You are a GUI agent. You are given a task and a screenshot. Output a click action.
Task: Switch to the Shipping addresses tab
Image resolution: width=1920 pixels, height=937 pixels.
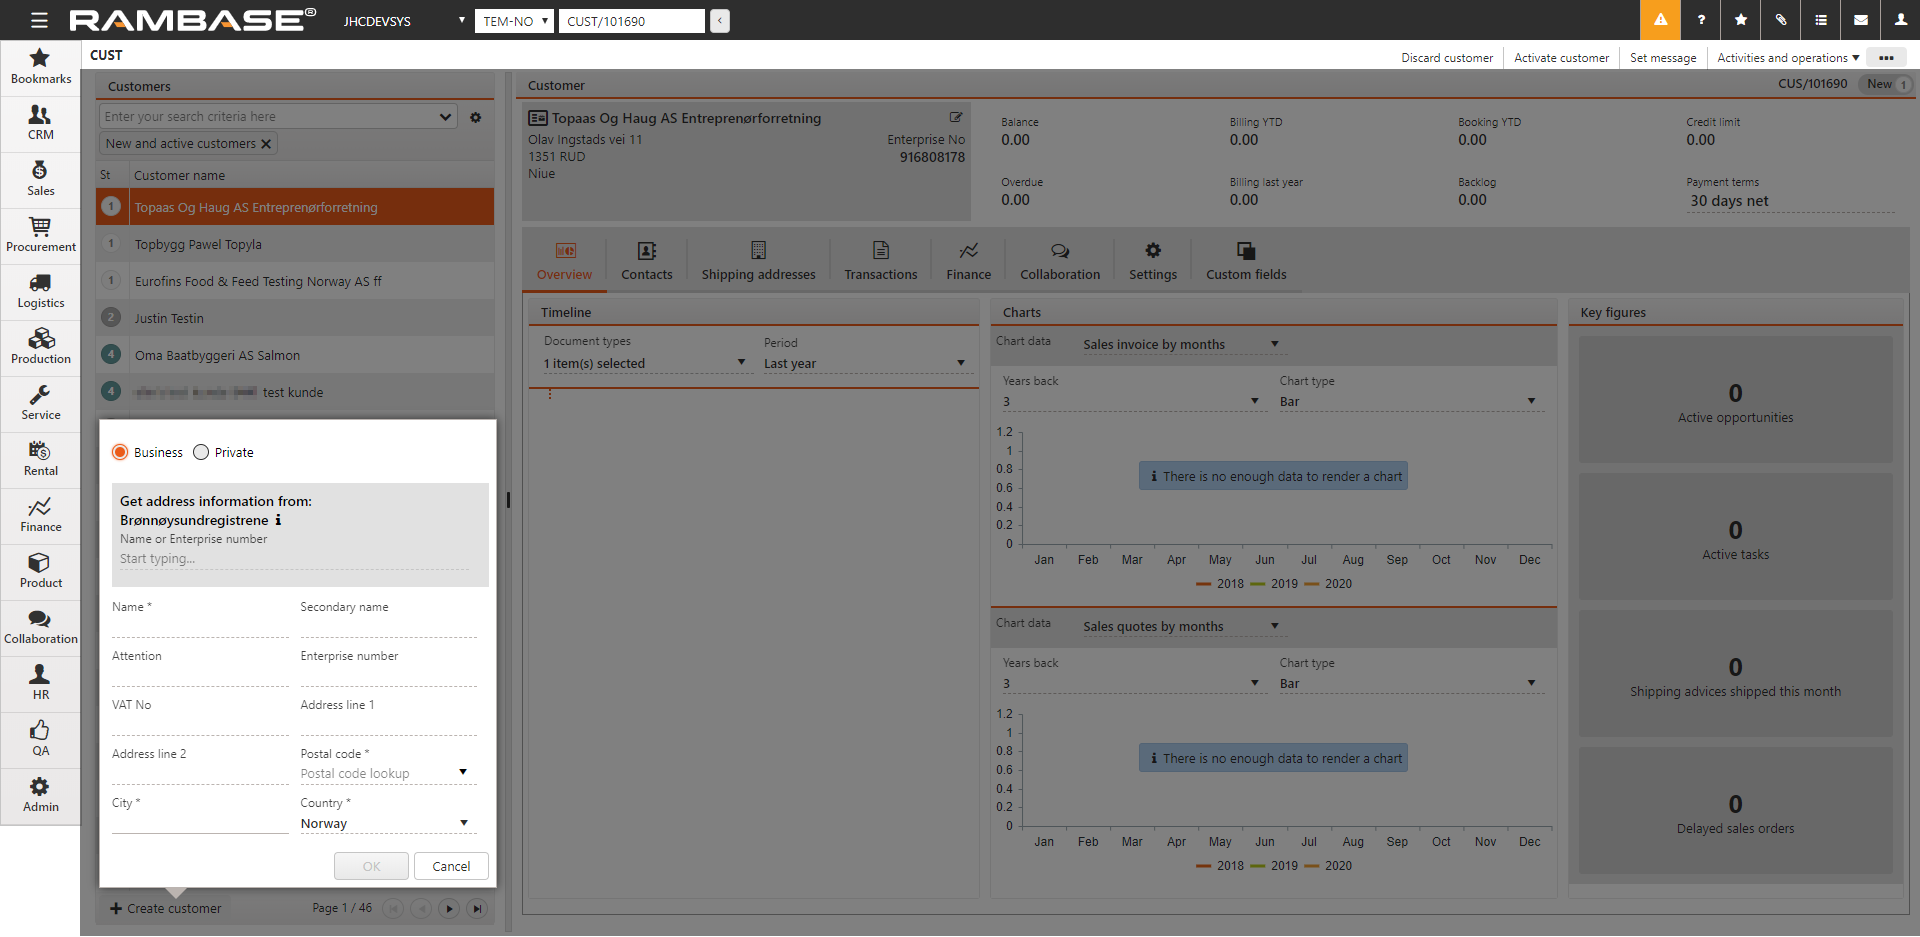[758, 261]
